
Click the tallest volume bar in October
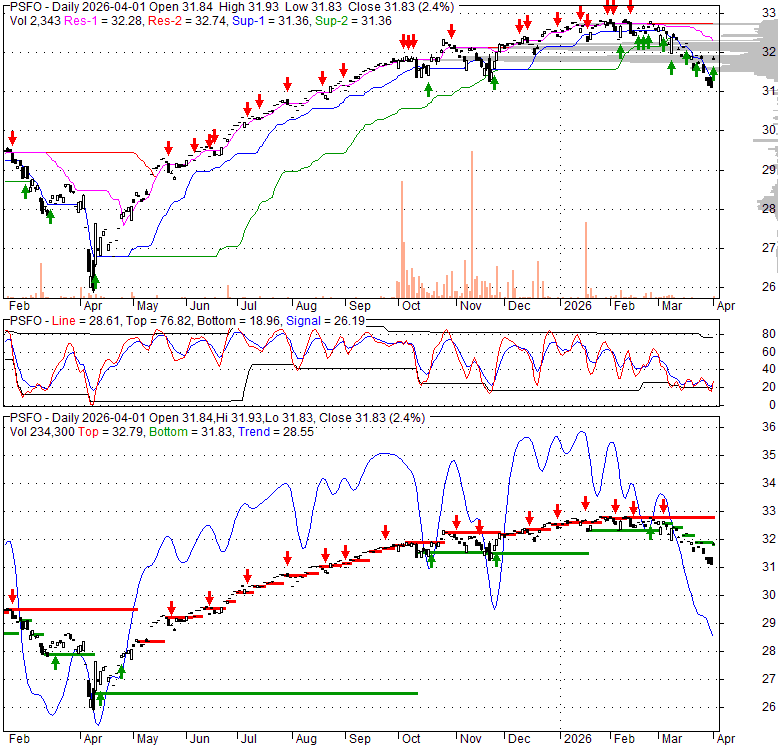(402, 238)
